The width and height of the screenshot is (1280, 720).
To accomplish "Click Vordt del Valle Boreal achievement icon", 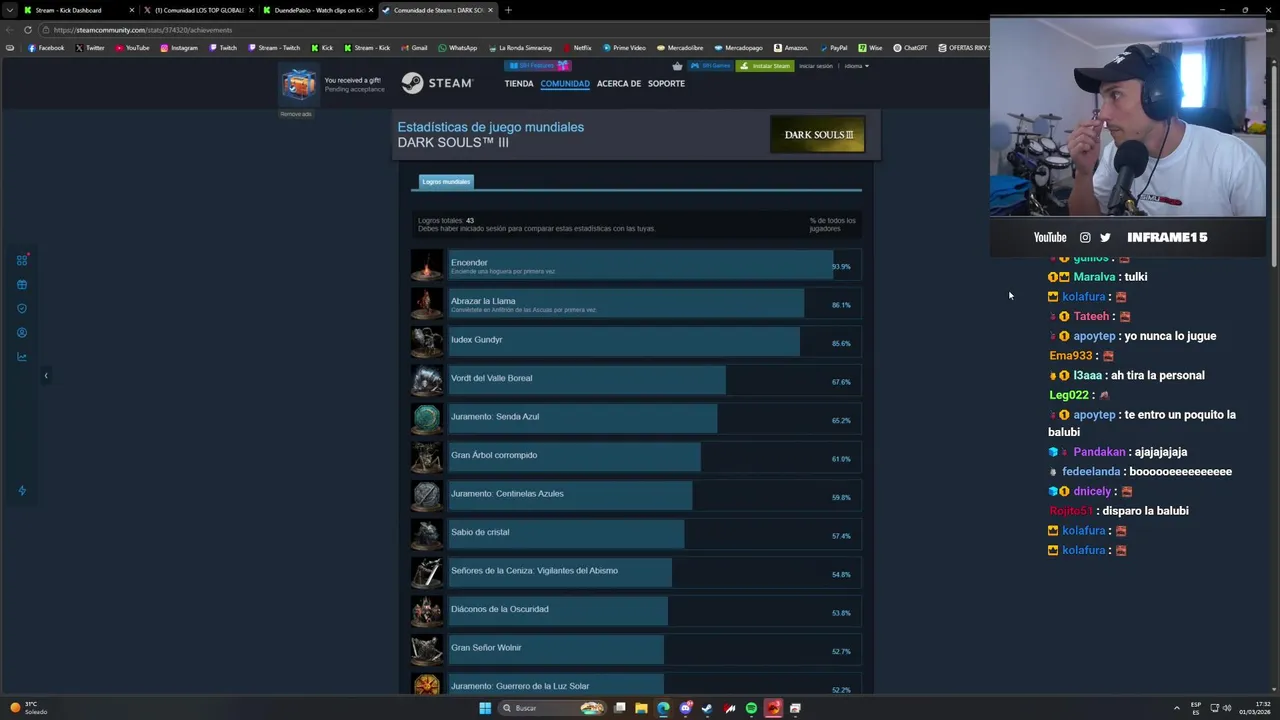I will [427, 382].
